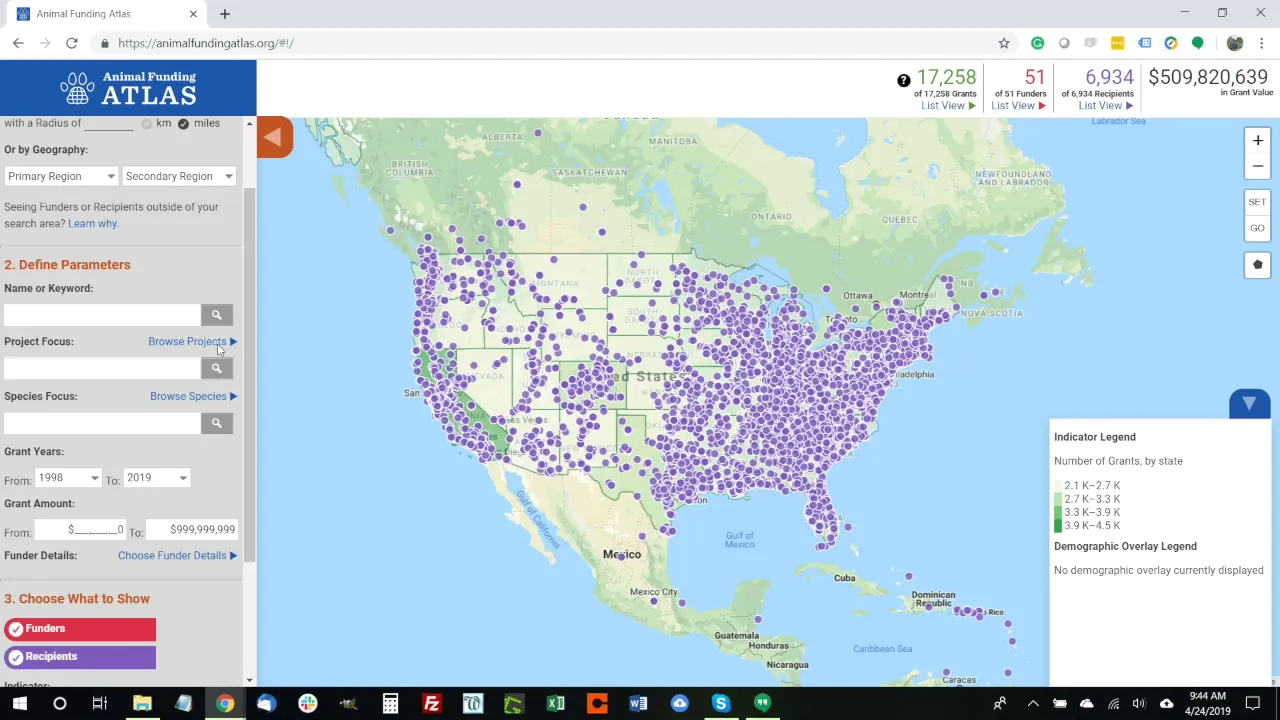The height and width of the screenshot is (720, 1280).
Task: Open the Secondary Region dropdown
Action: (x=179, y=176)
